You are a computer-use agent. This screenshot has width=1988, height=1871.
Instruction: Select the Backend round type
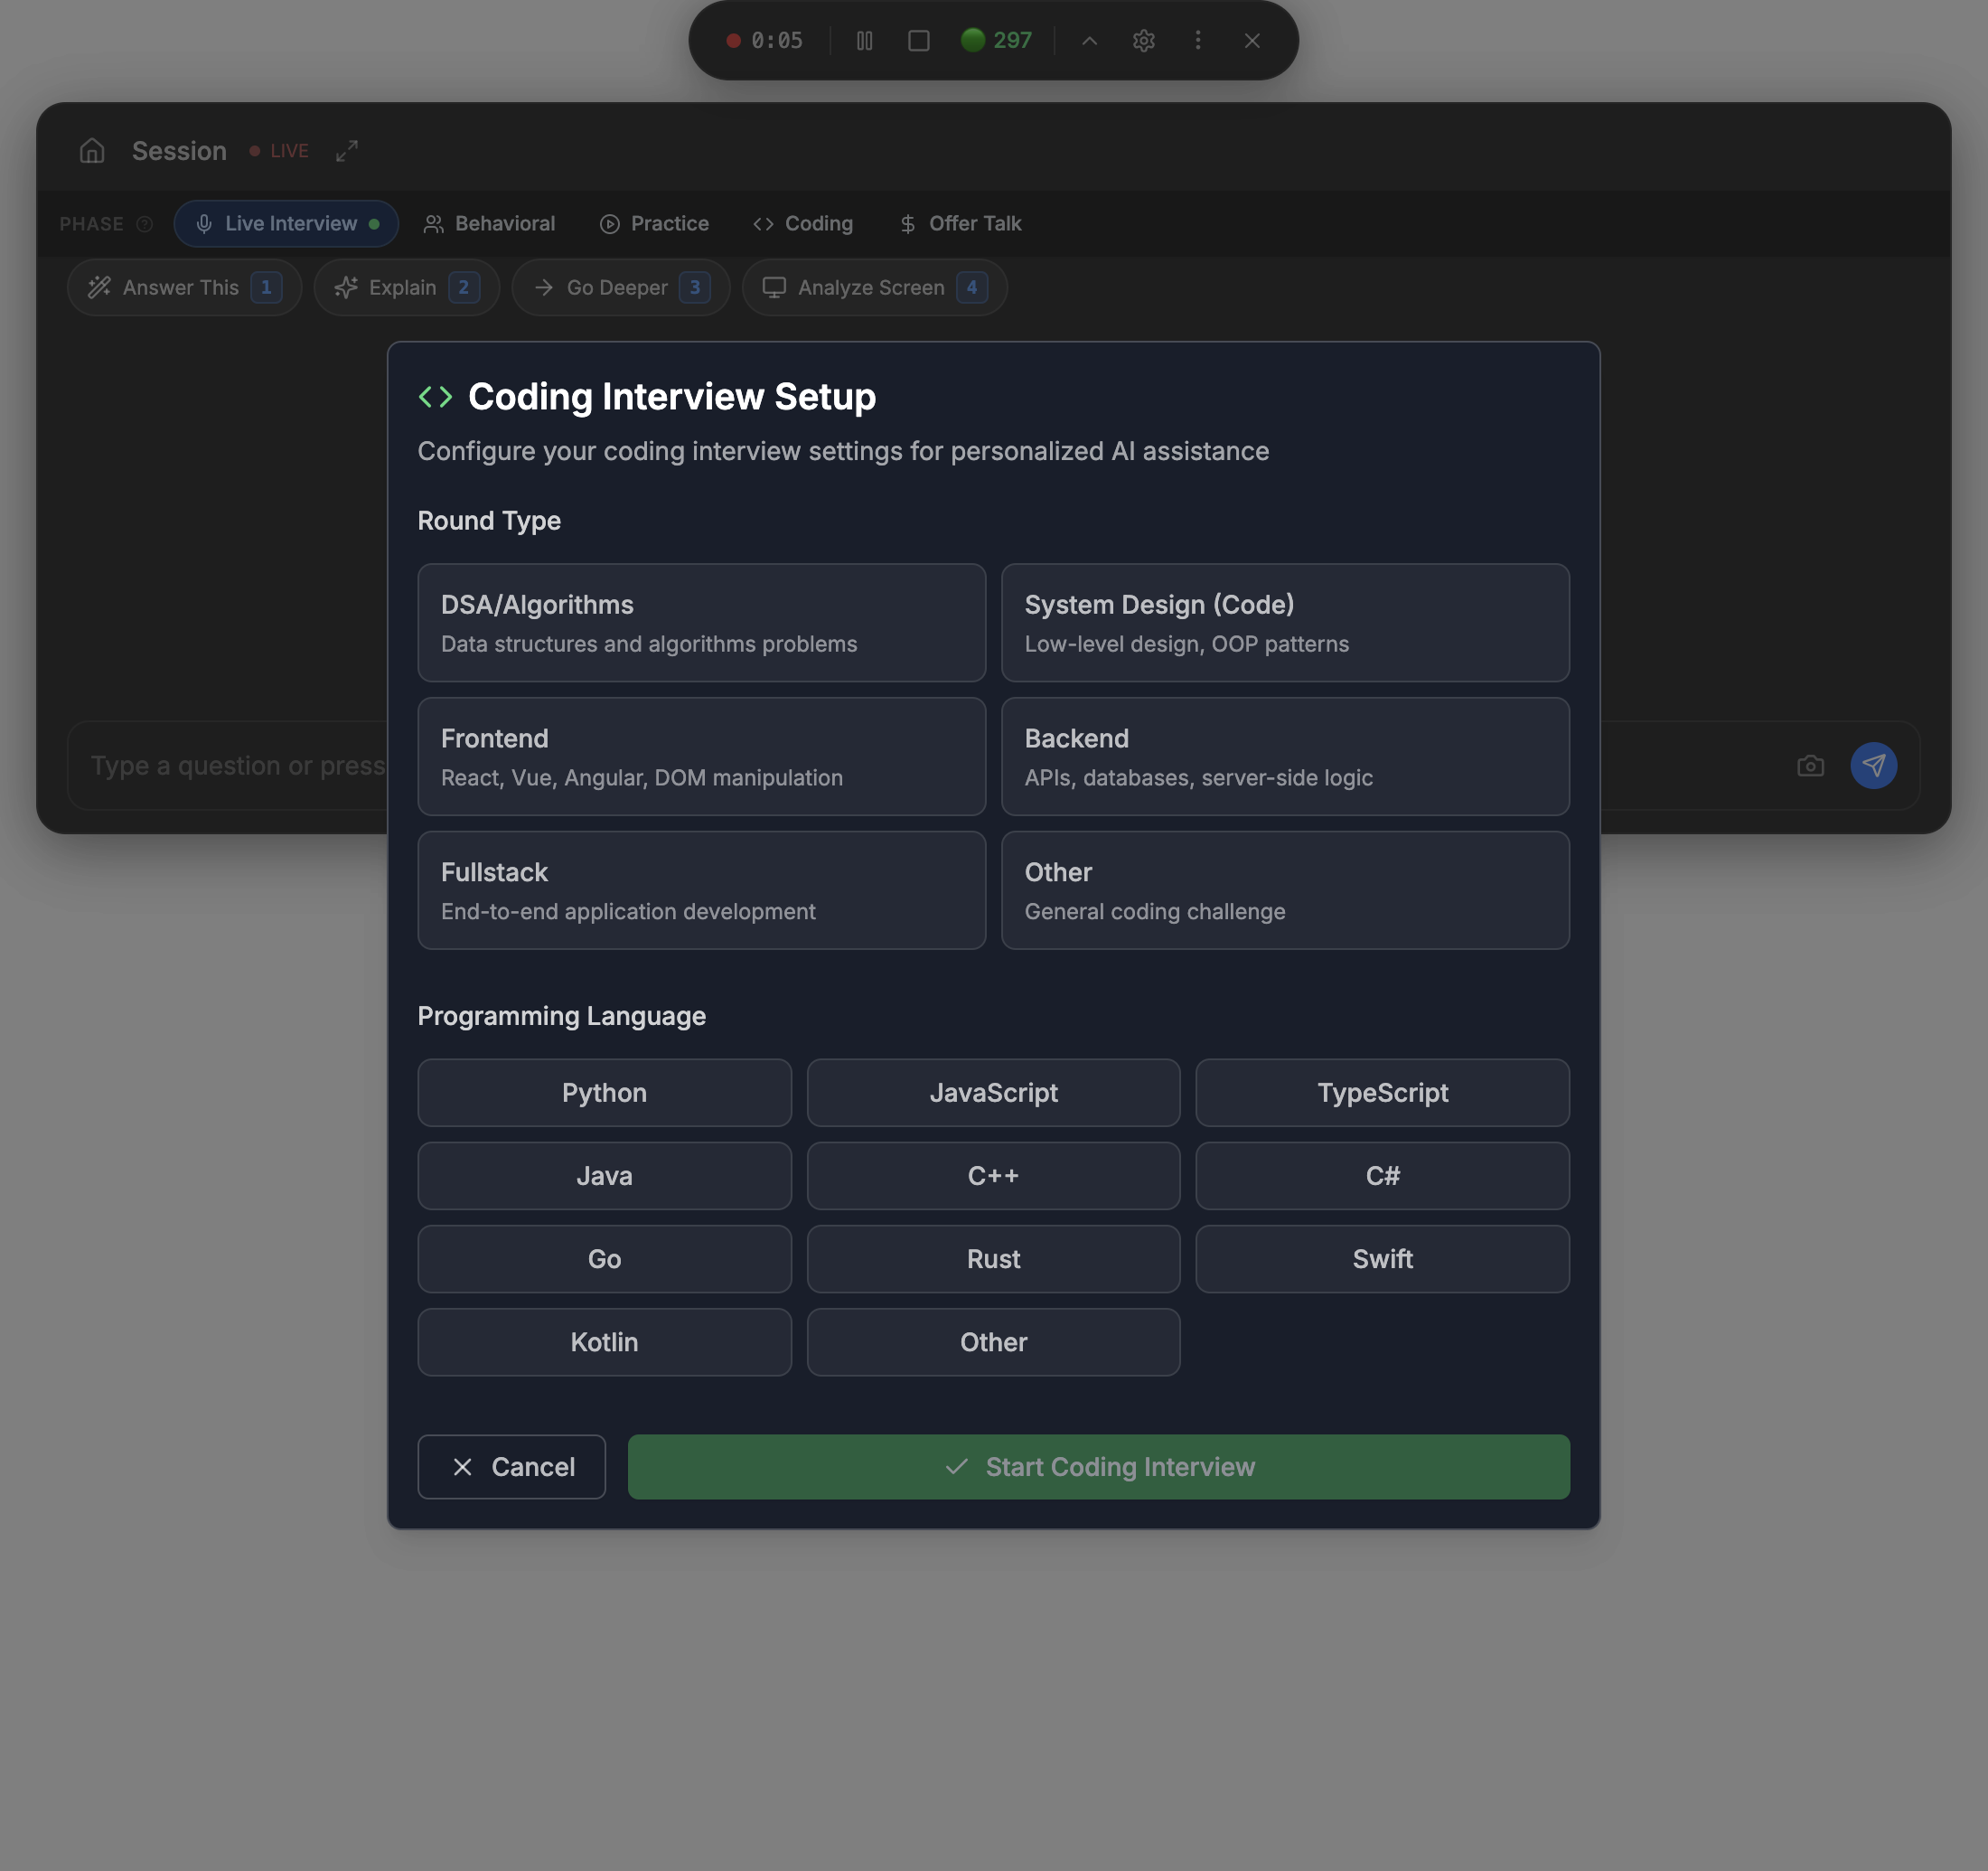coord(1286,757)
